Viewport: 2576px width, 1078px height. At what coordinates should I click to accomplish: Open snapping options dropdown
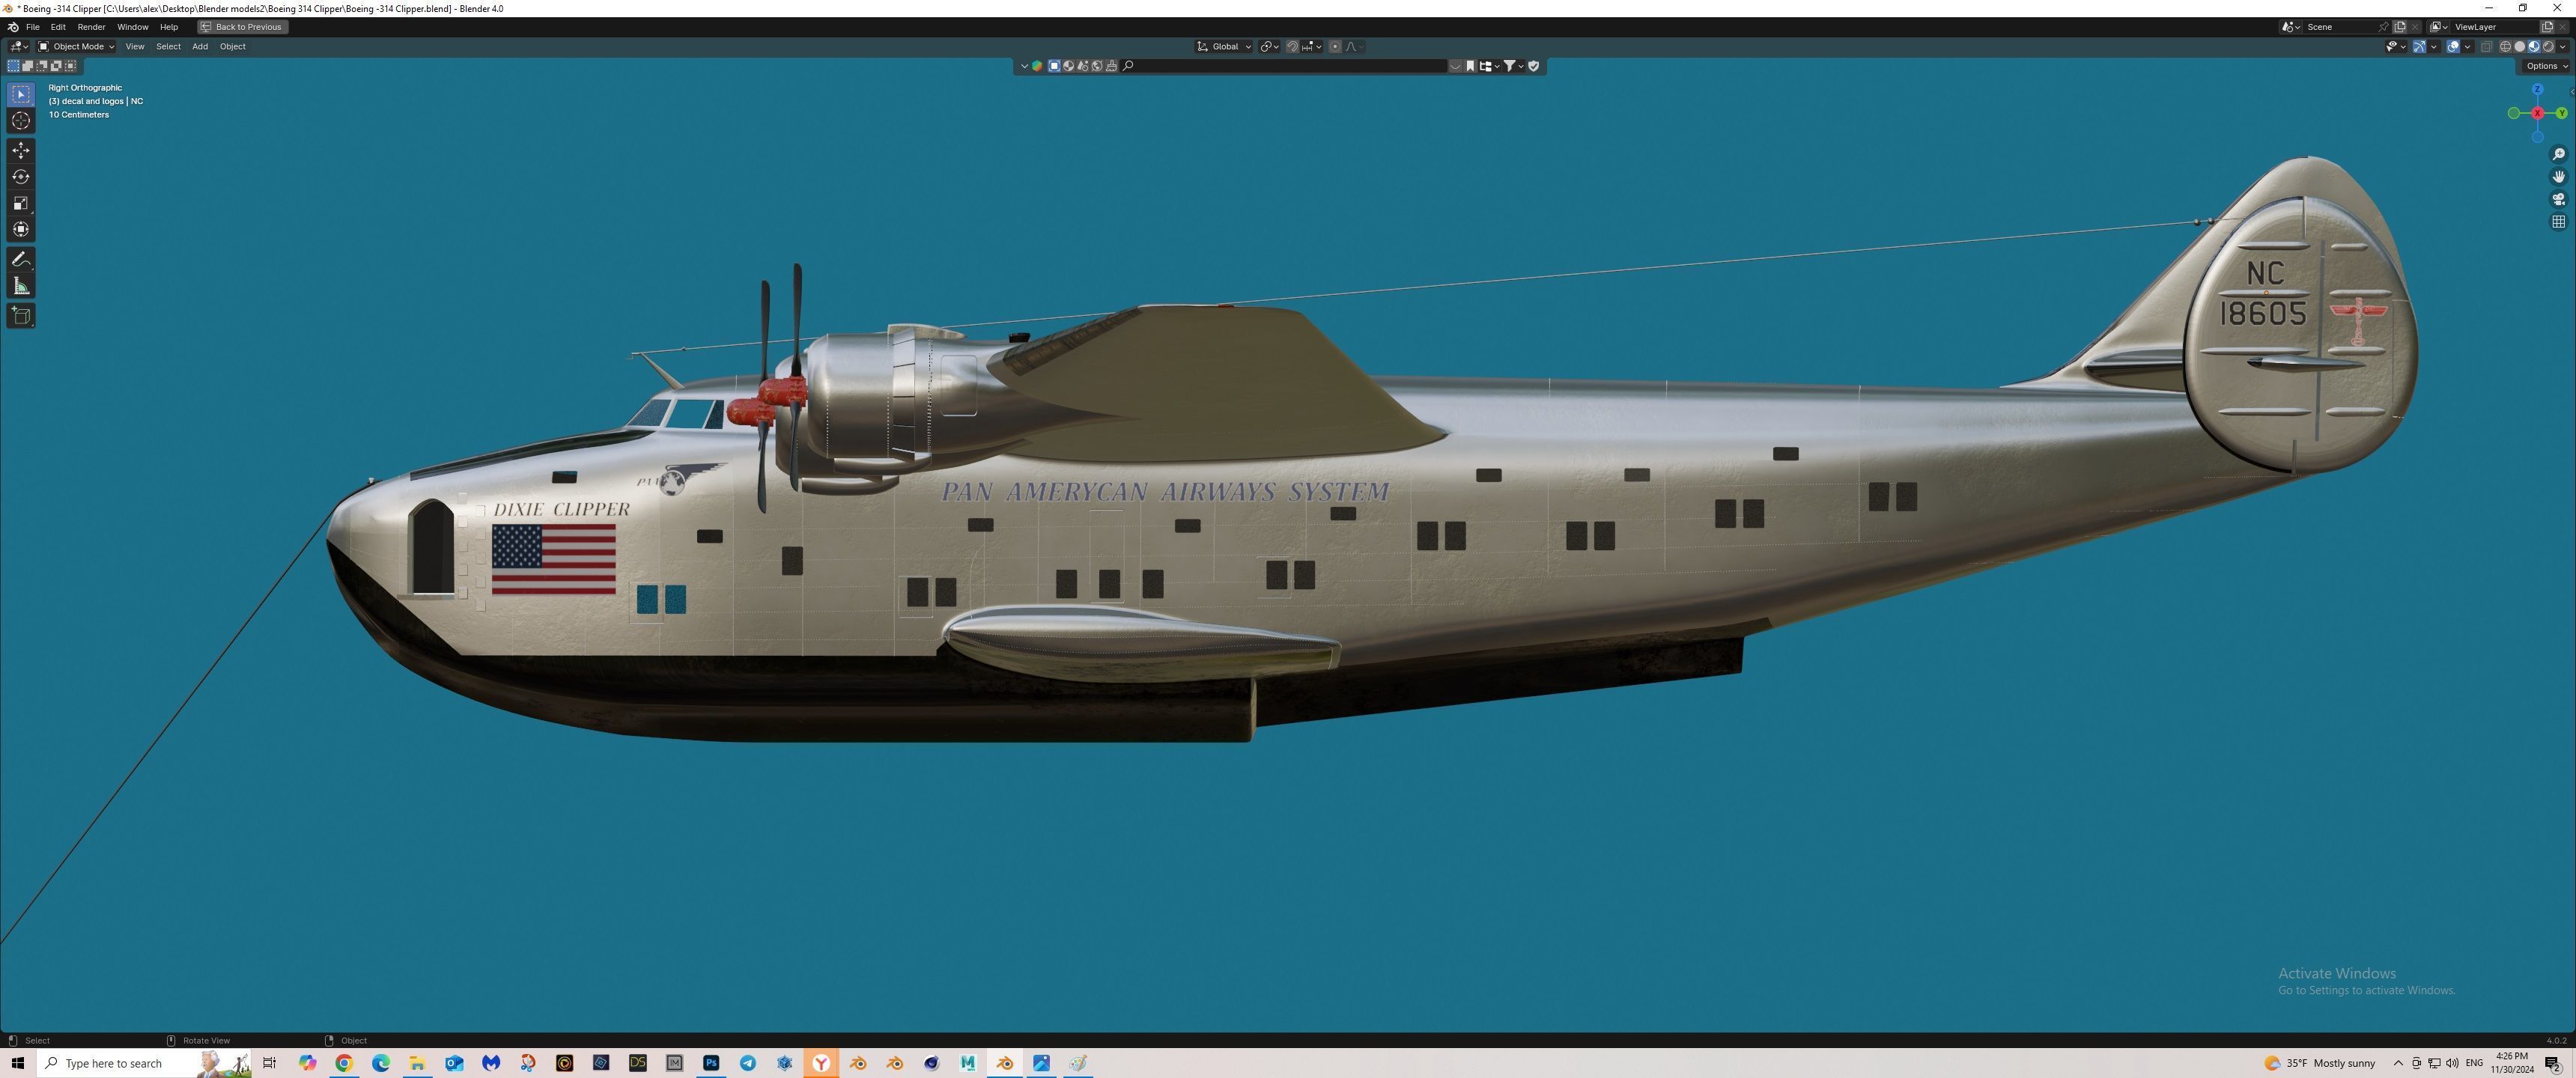pyautogui.click(x=1312, y=47)
